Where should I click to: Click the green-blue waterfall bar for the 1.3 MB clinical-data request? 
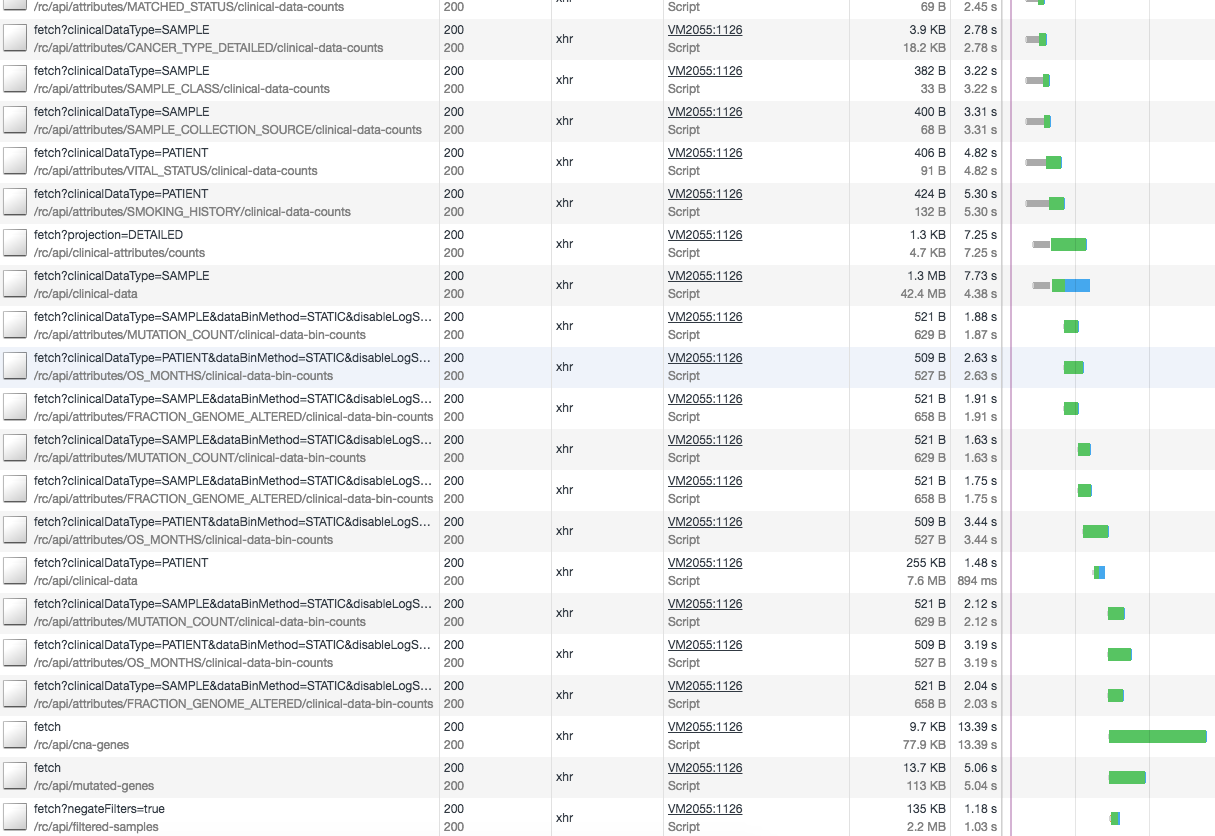click(1070, 285)
